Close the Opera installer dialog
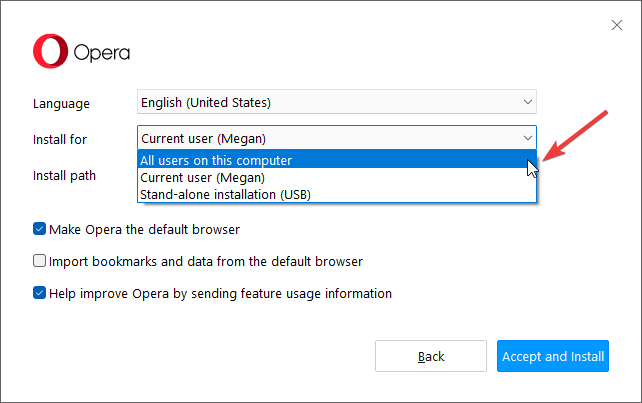Viewport: 642px width, 403px height. [617, 25]
